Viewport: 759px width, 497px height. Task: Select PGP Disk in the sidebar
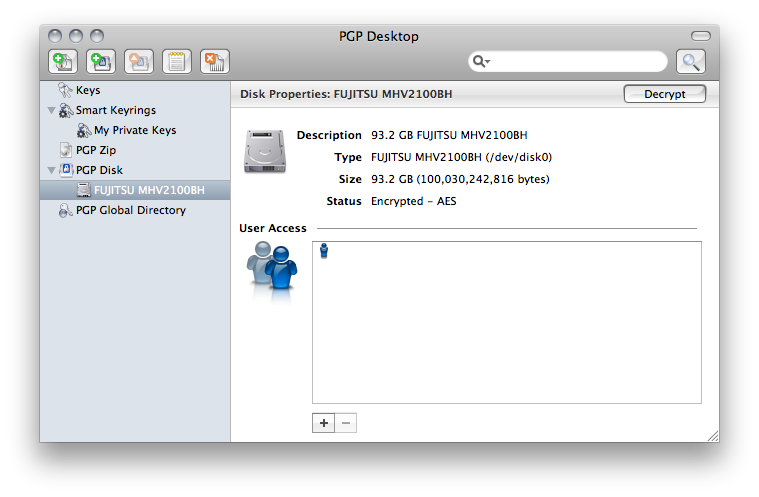click(x=99, y=170)
